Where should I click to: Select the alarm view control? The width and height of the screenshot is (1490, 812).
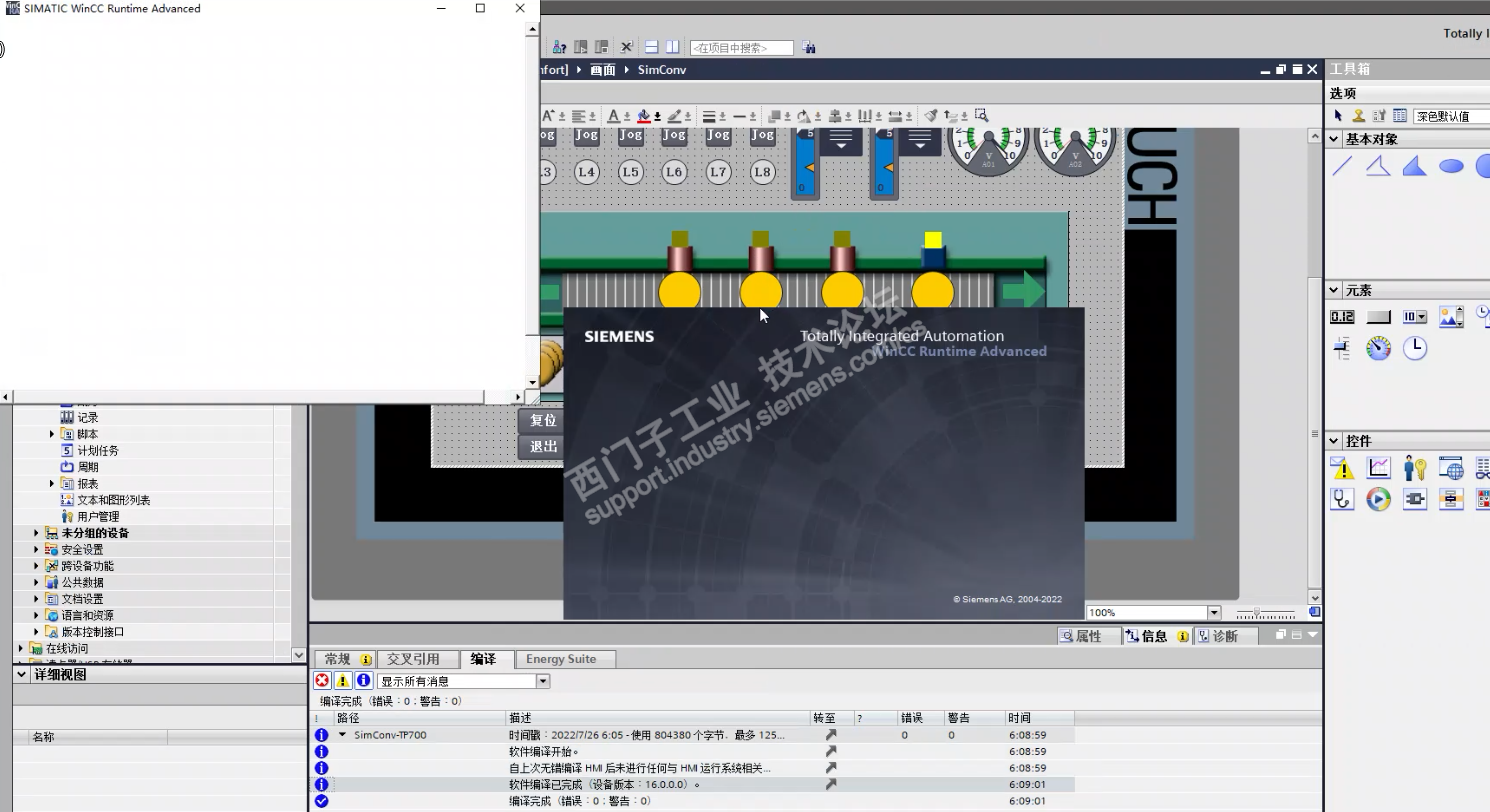click(x=1342, y=467)
